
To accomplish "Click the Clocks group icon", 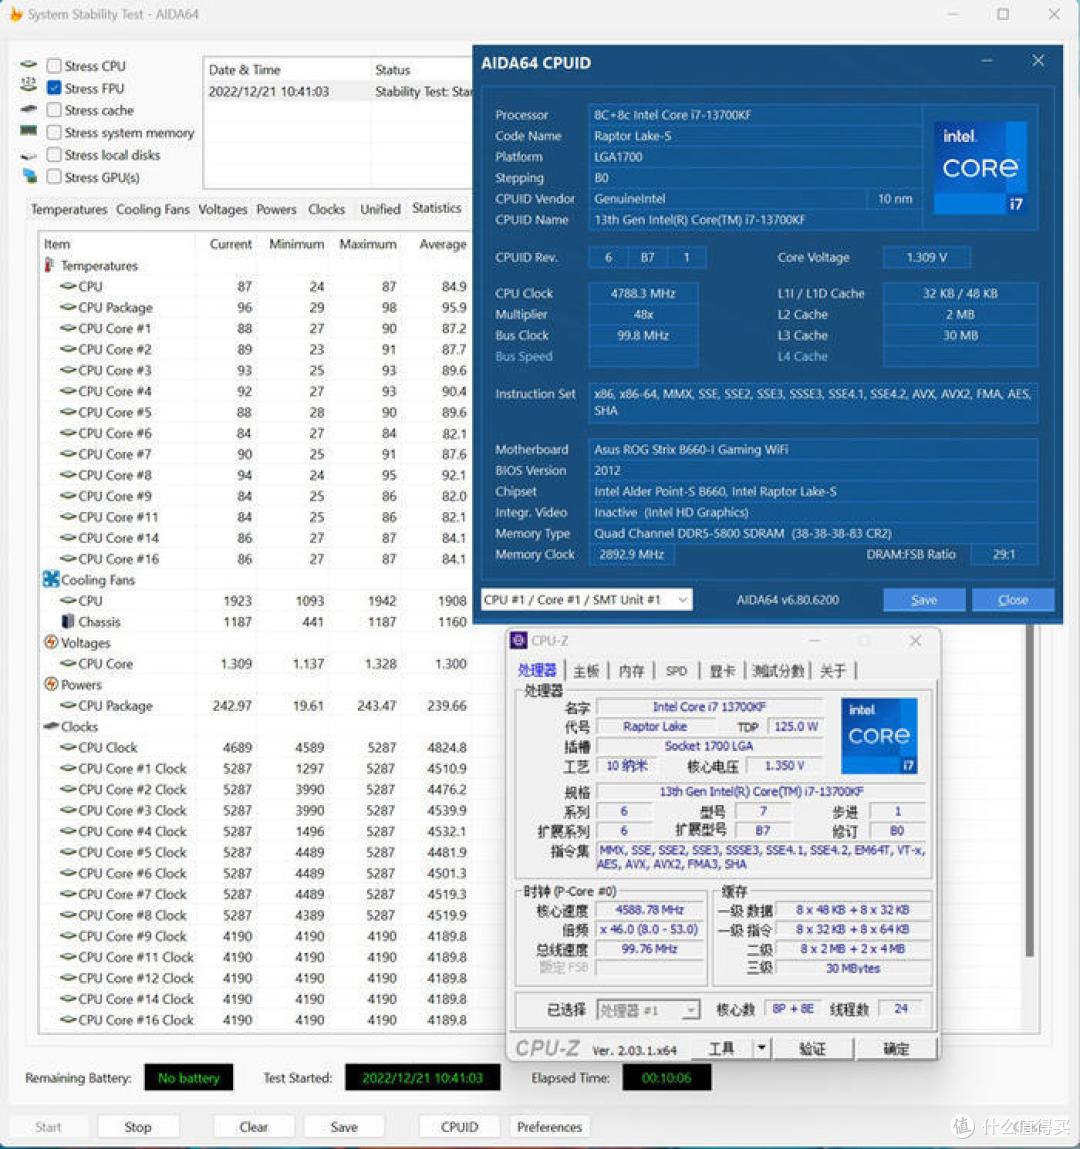I will 51,725.
